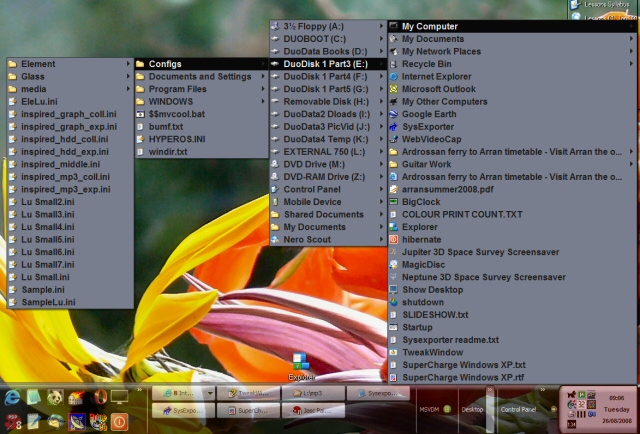Select Removable Disk (H:) entry
This screenshot has width=640, height=434.
click(x=328, y=102)
